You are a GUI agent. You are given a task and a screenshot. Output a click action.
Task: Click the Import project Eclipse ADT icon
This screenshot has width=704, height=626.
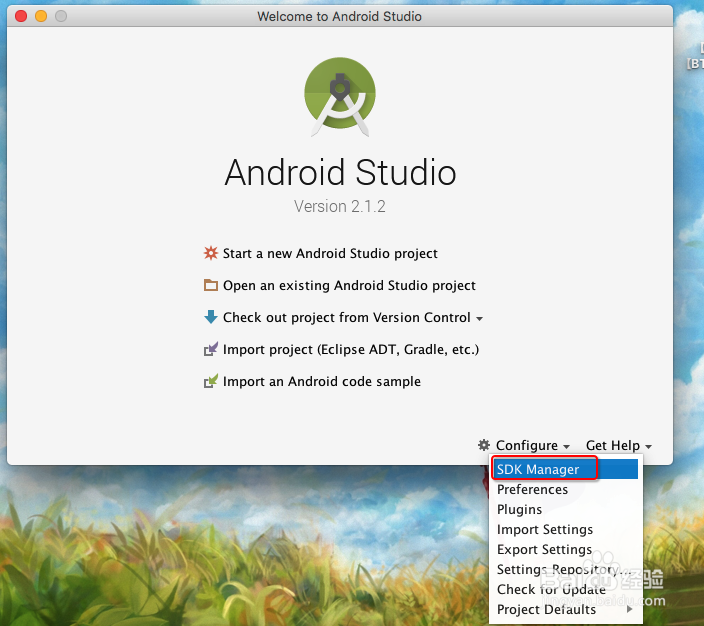coord(211,349)
